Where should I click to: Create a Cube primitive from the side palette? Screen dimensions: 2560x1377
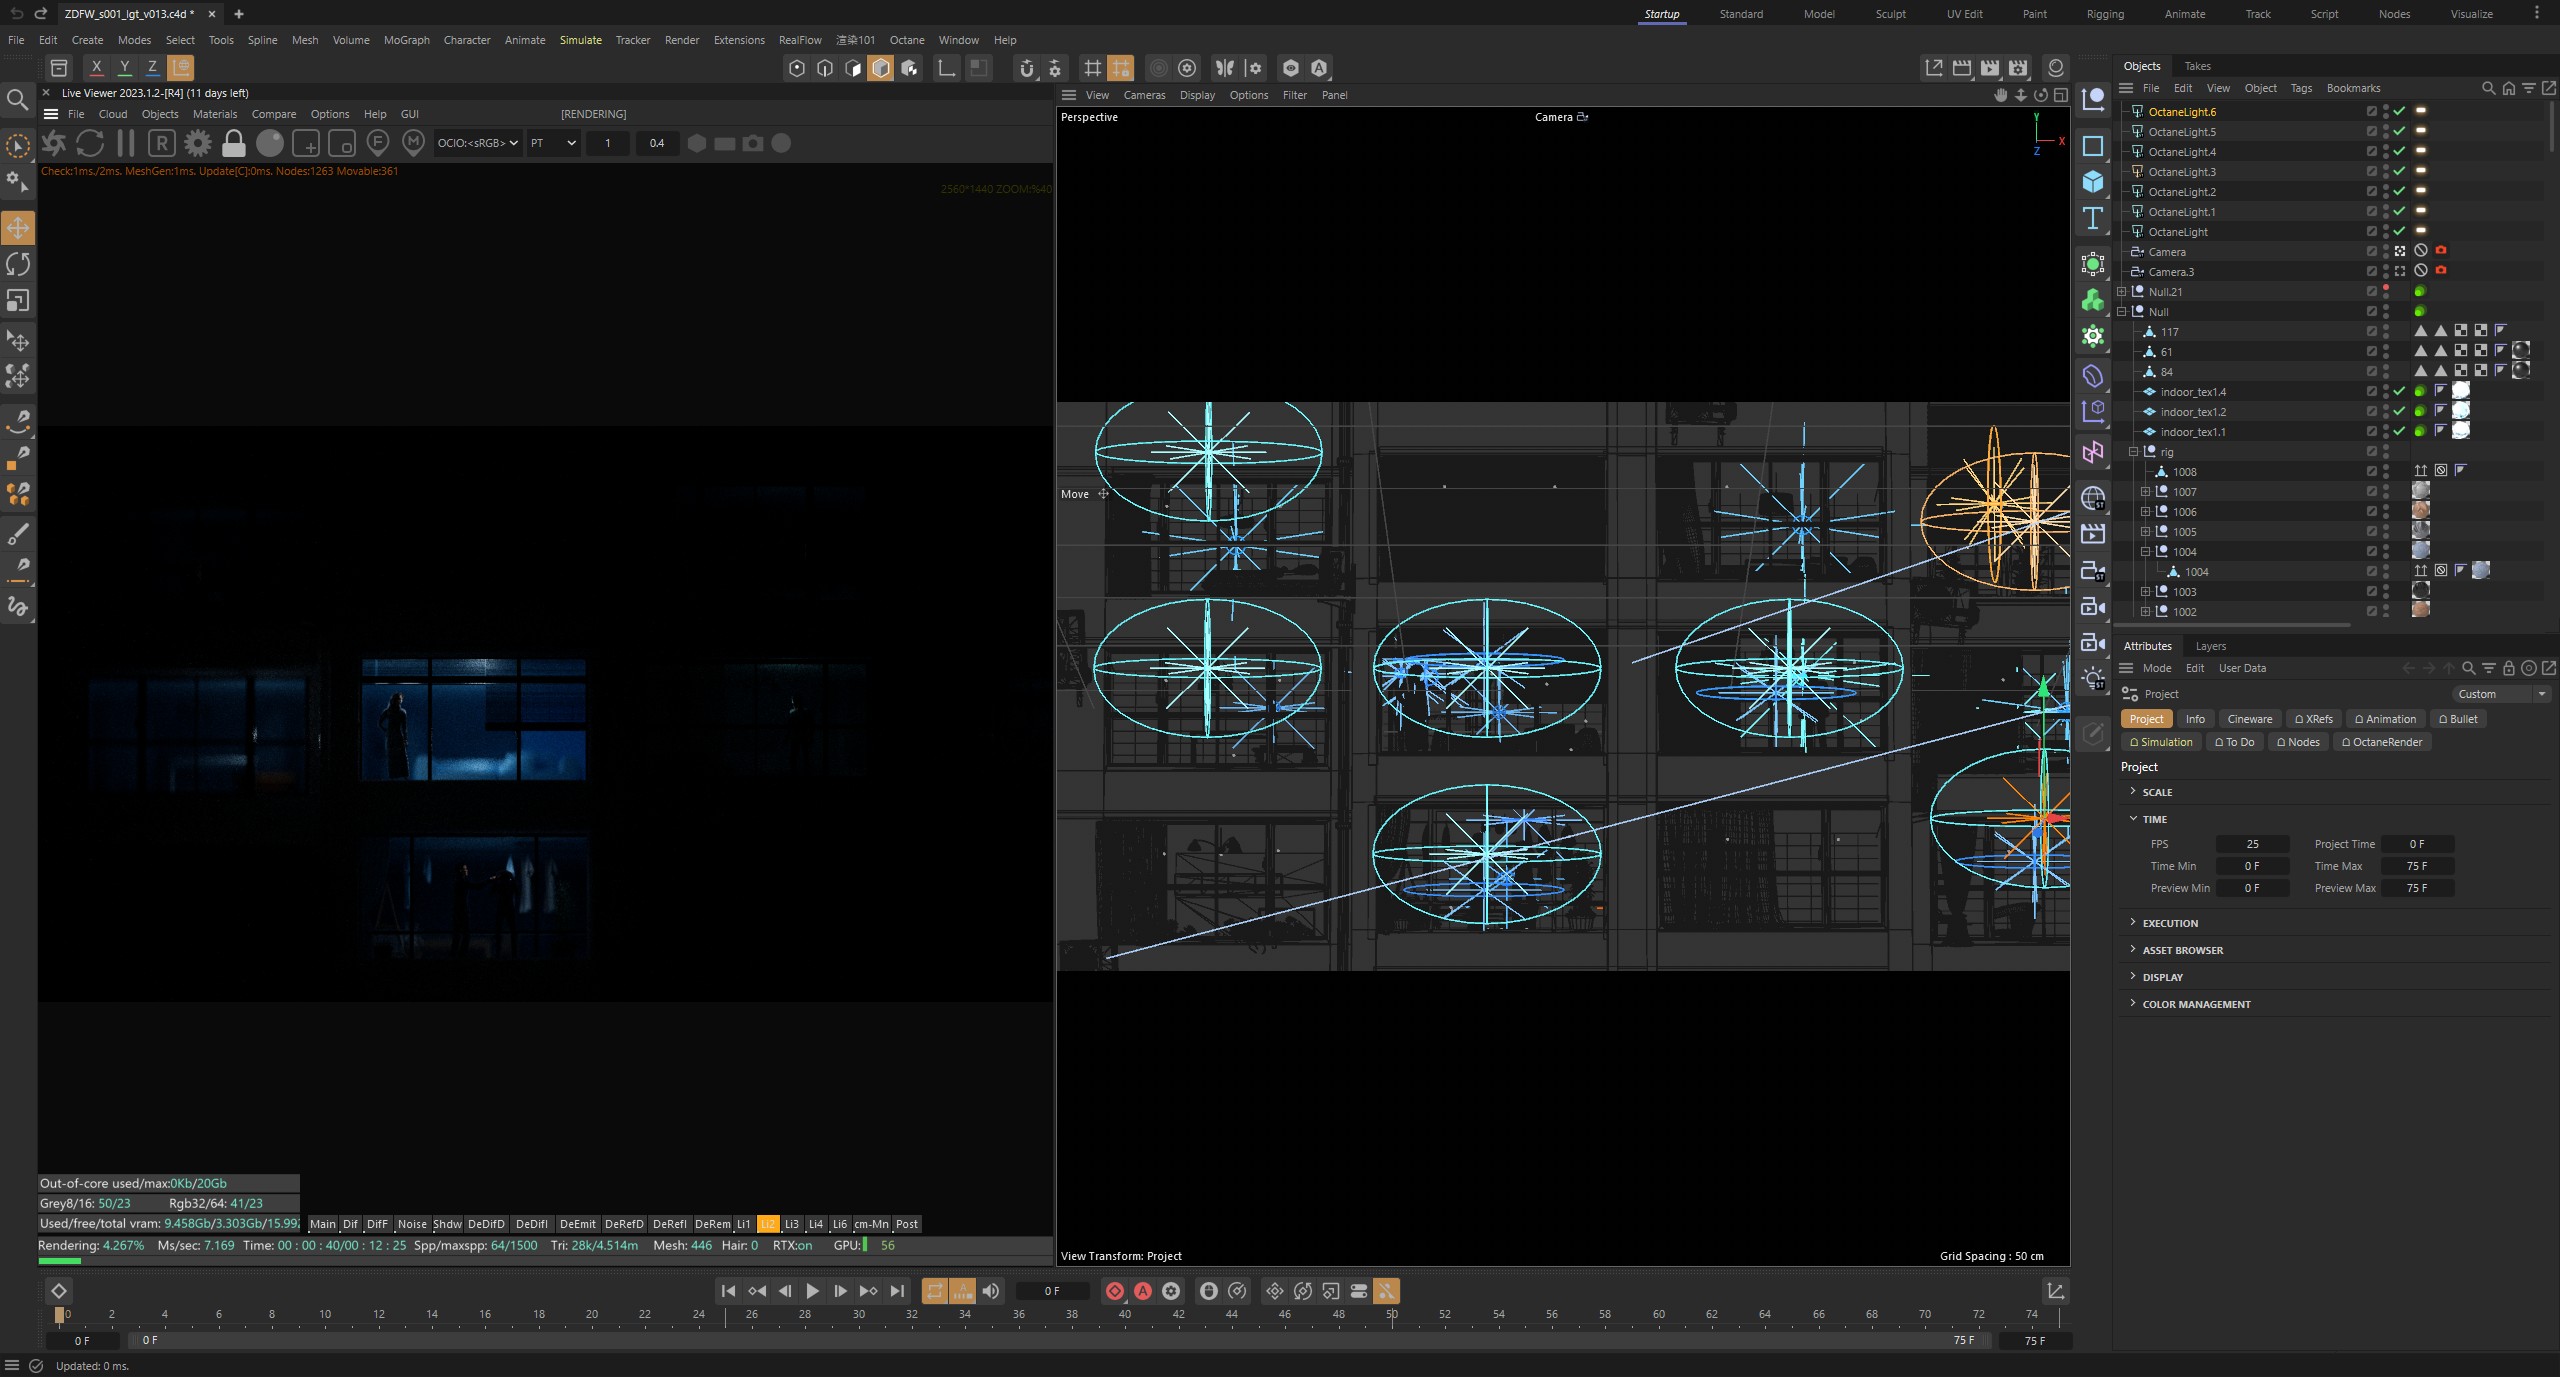click(x=2093, y=182)
